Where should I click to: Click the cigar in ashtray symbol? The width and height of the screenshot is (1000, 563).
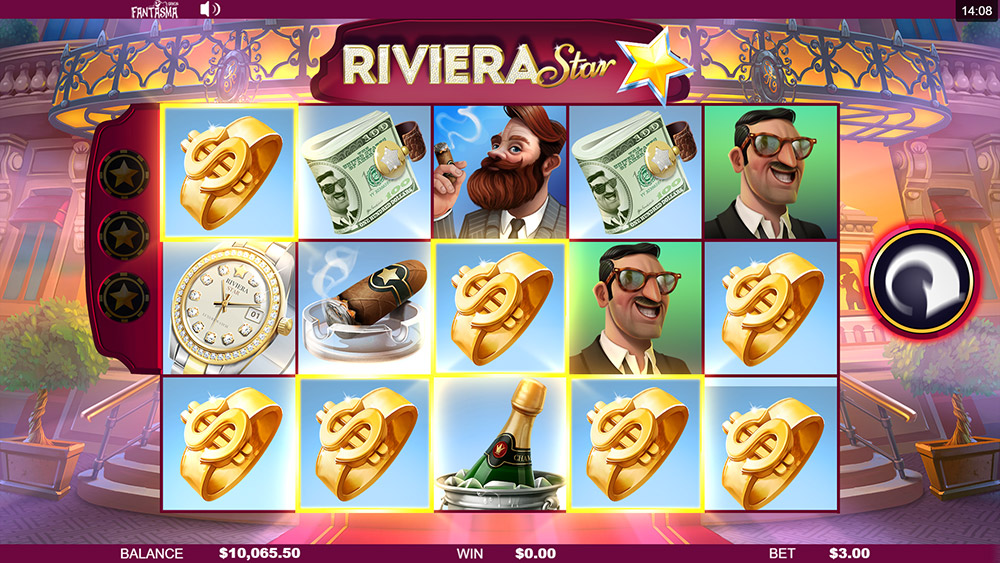click(x=364, y=307)
